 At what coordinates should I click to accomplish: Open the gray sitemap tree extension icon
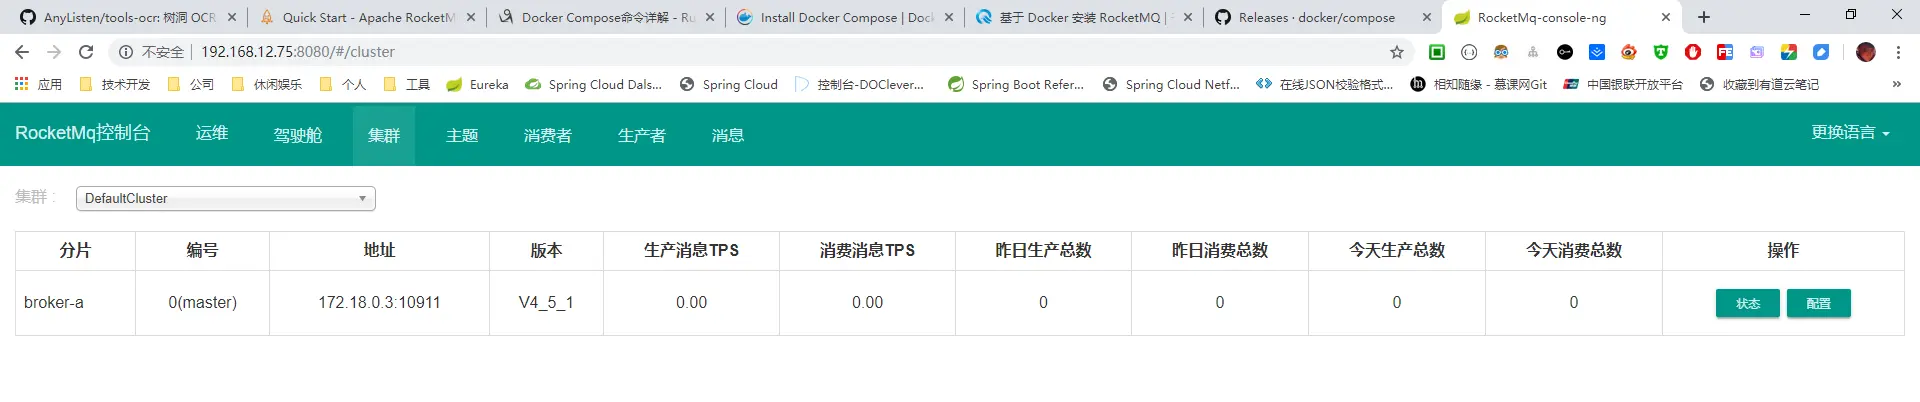pyautogui.click(x=1533, y=52)
